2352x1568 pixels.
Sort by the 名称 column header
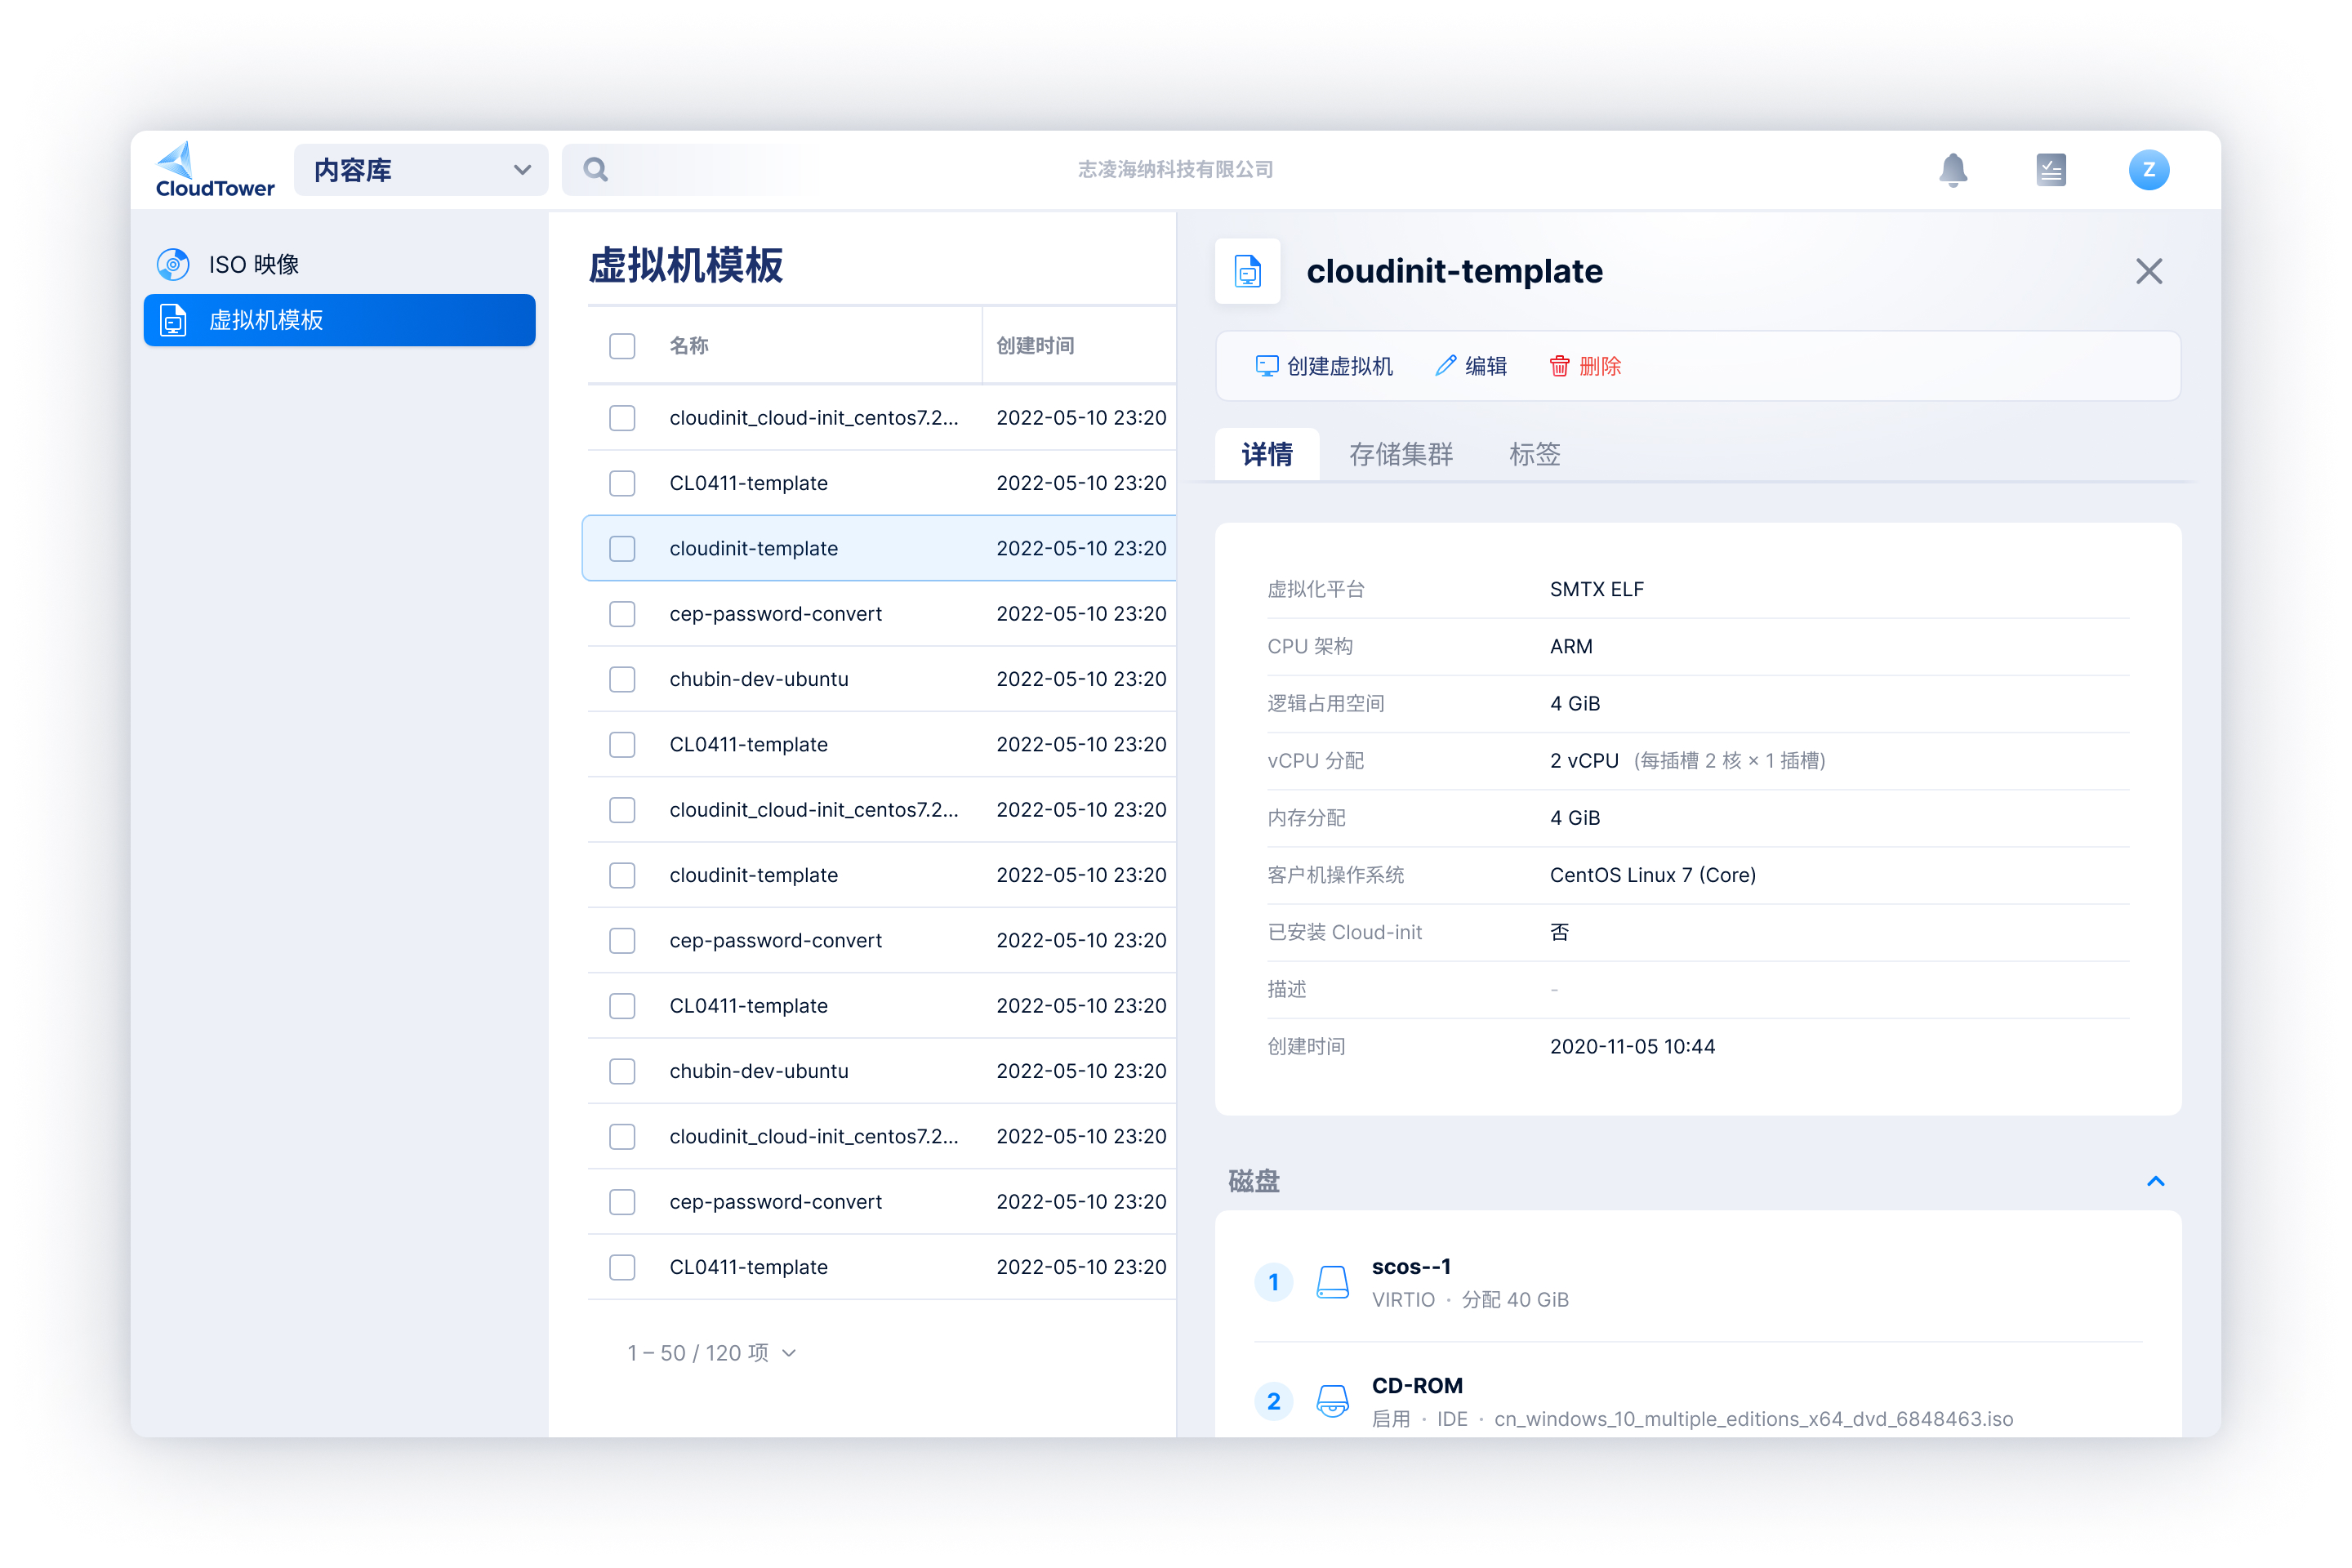(x=689, y=346)
